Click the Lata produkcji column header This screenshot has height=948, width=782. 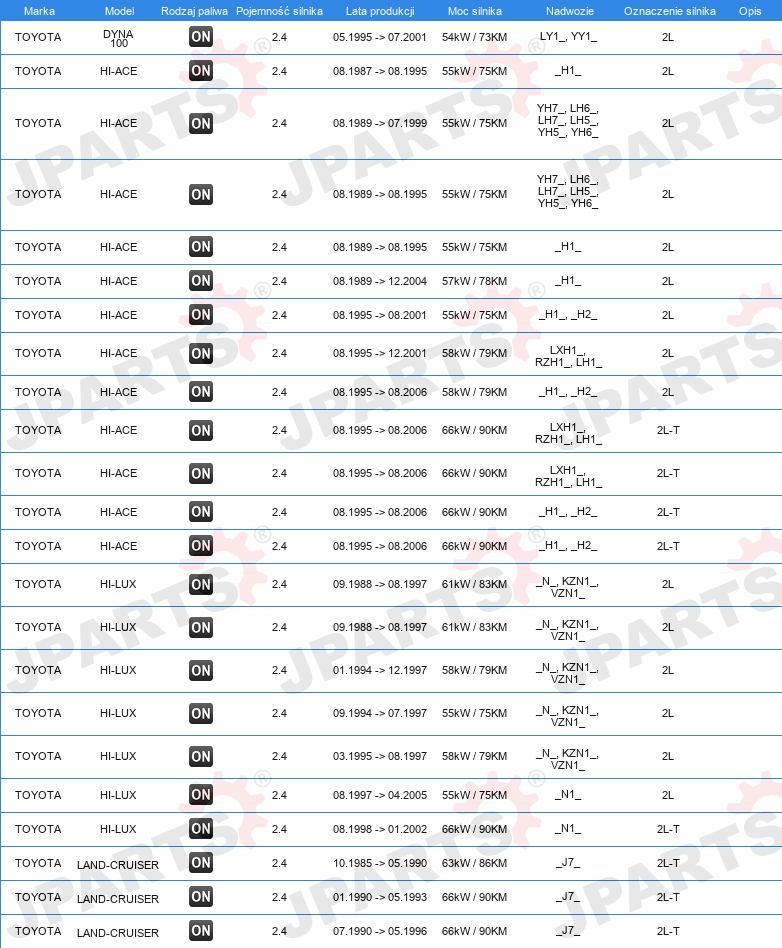[x=380, y=11]
